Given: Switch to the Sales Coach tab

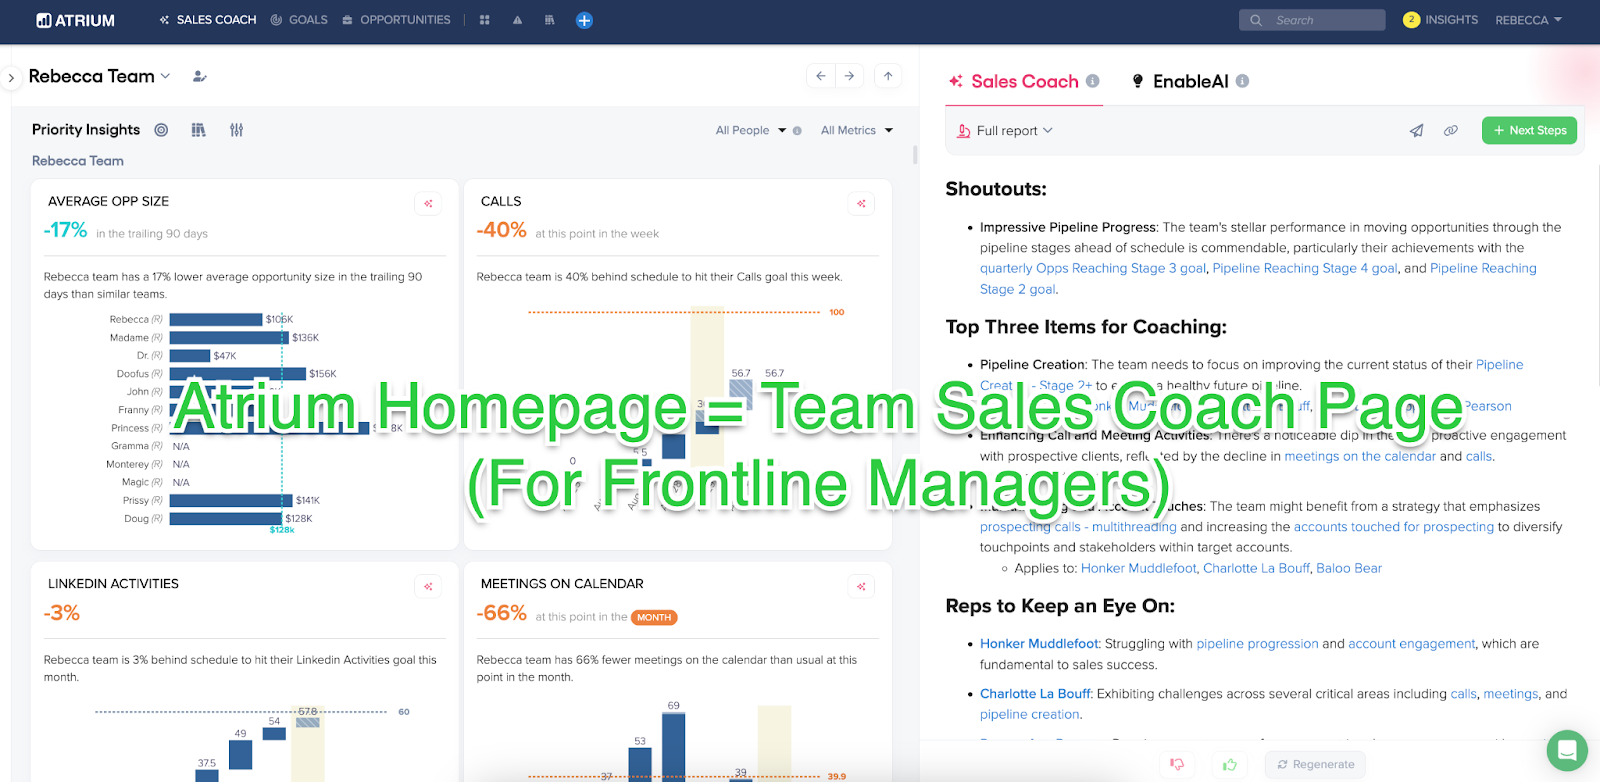Looking at the screenshot, I should [1024, 81].
